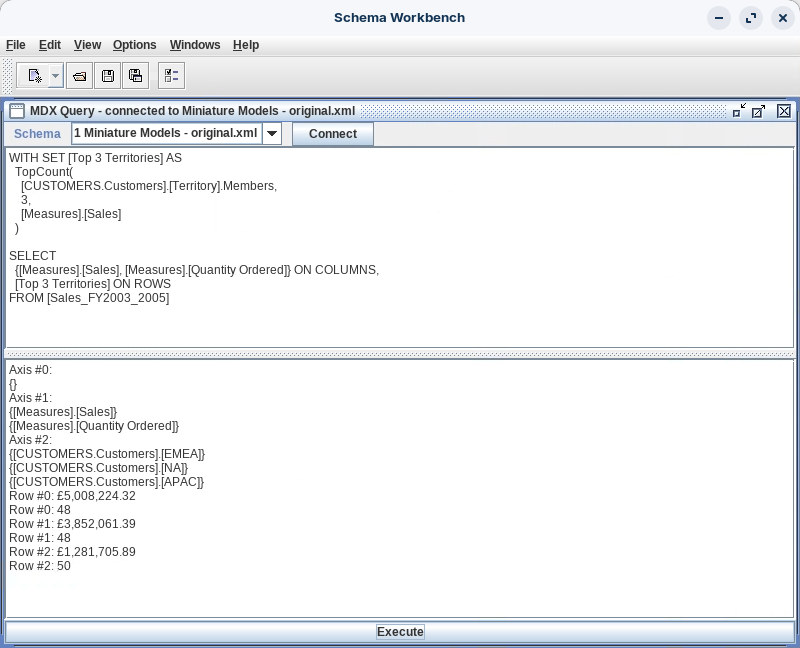
Task: Open the File menu
Action: tap(16, 45)
